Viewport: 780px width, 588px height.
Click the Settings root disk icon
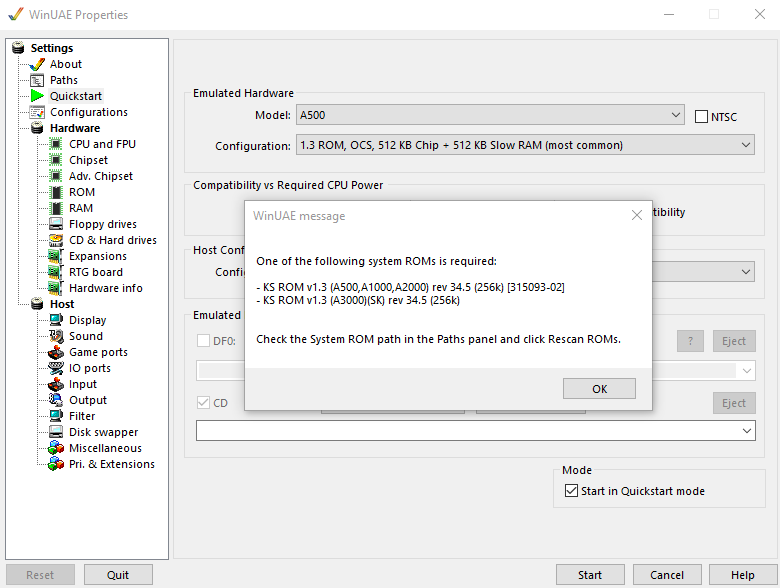(18, 48)
